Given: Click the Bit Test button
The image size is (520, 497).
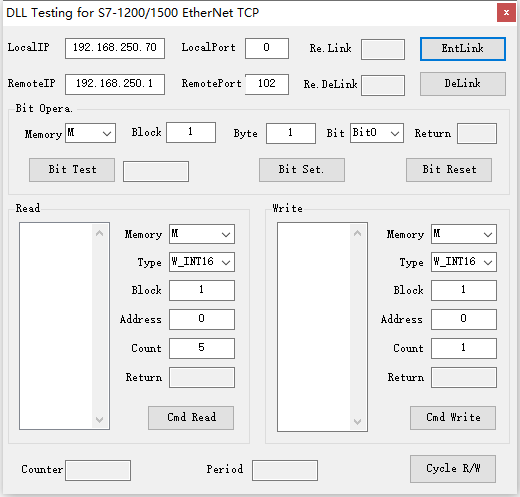Looking at the screenshot, I should 72,170.
